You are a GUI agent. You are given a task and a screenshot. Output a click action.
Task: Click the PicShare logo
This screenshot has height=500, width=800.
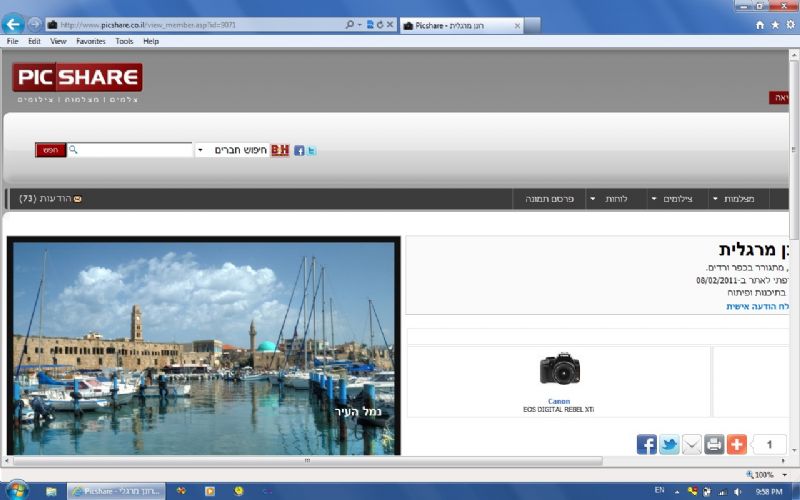click(77, 78)
